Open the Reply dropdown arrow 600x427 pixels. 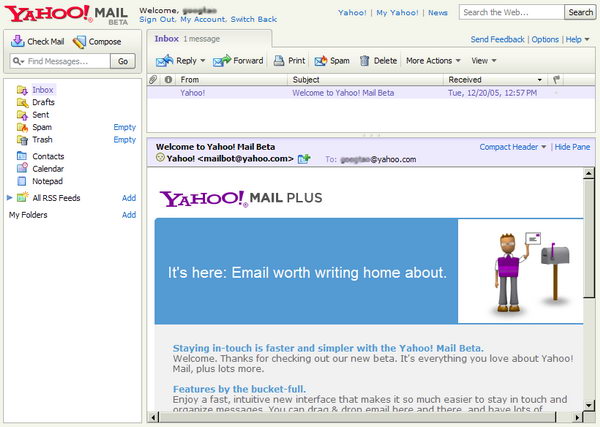(203, 61)
